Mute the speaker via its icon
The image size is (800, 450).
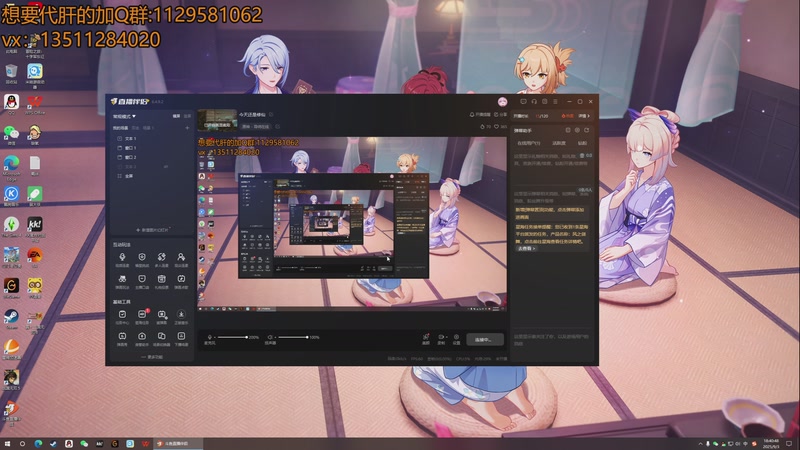coord(270,338)
